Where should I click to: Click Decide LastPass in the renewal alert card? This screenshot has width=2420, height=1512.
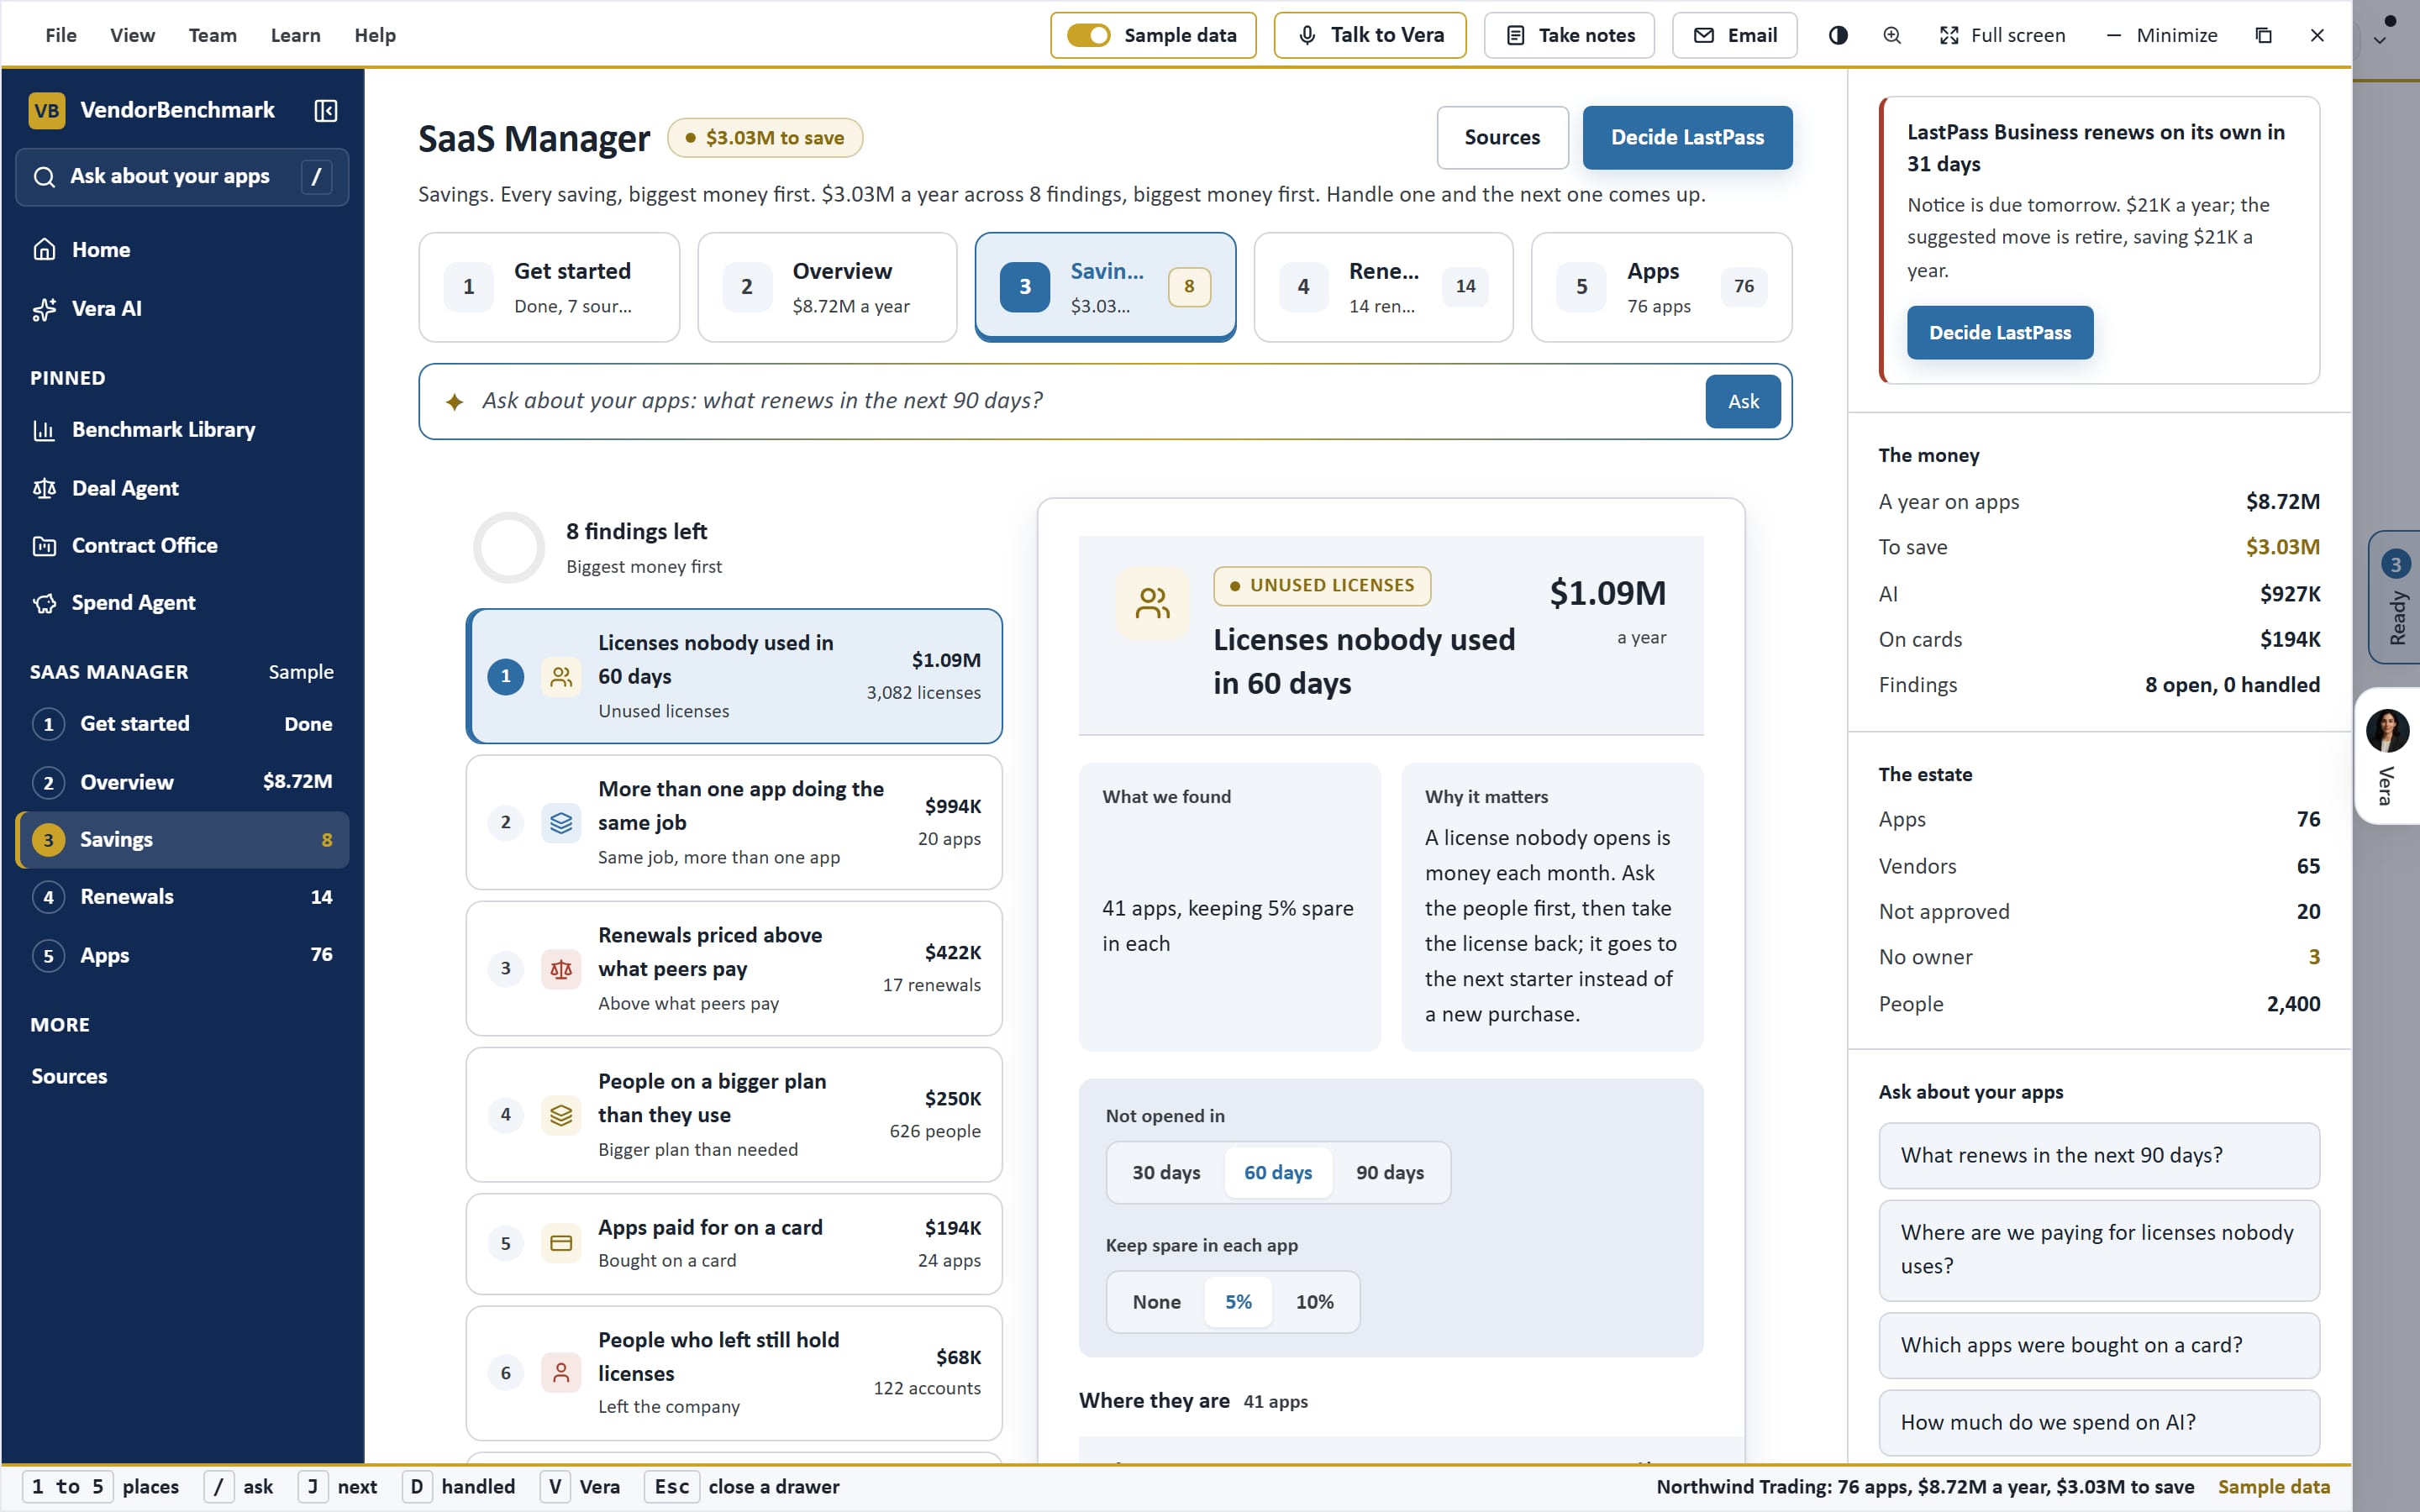point(2000,332)
